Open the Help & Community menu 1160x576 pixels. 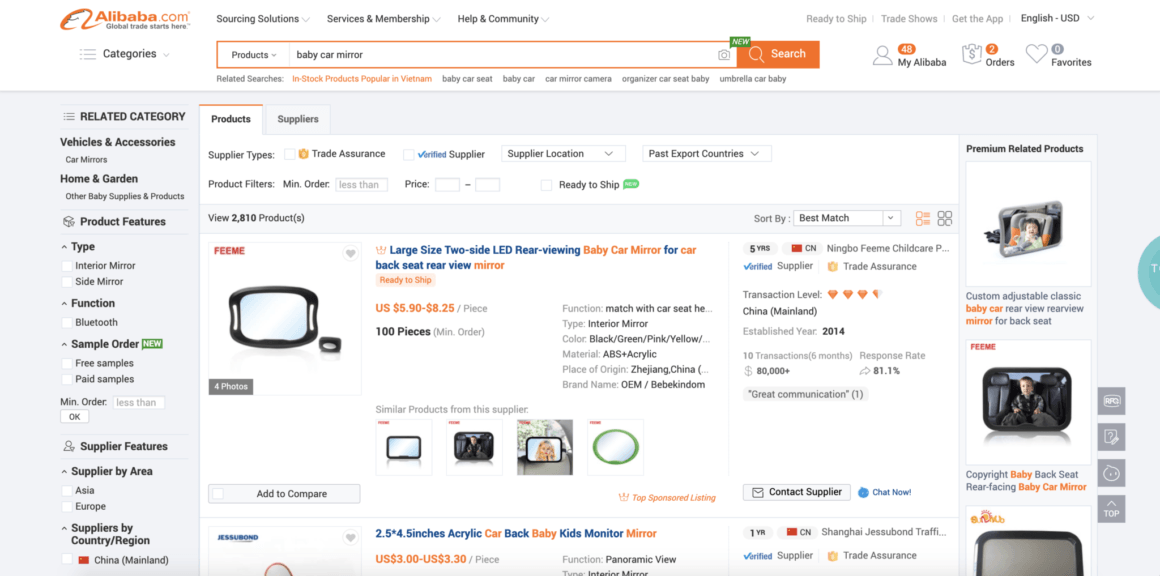[503, 18]
